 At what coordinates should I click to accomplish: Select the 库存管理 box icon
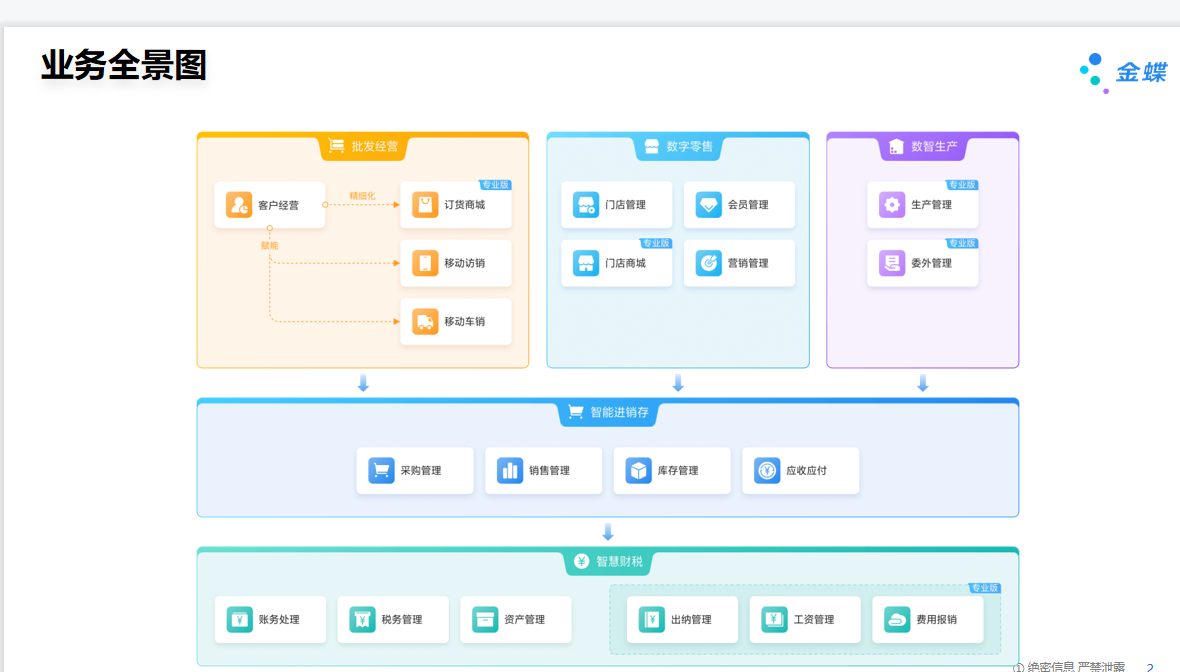point(638,470)
